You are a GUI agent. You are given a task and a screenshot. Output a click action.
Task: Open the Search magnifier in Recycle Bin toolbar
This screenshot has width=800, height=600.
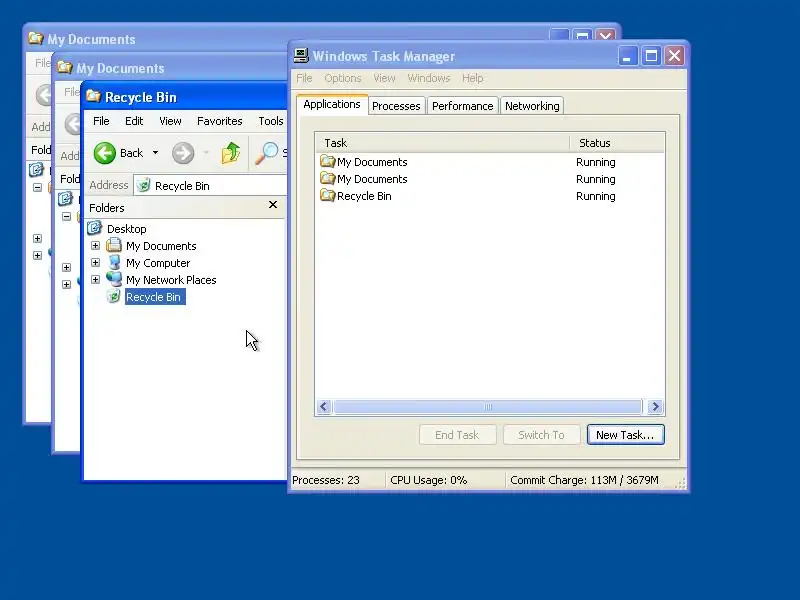pos(266,153)
